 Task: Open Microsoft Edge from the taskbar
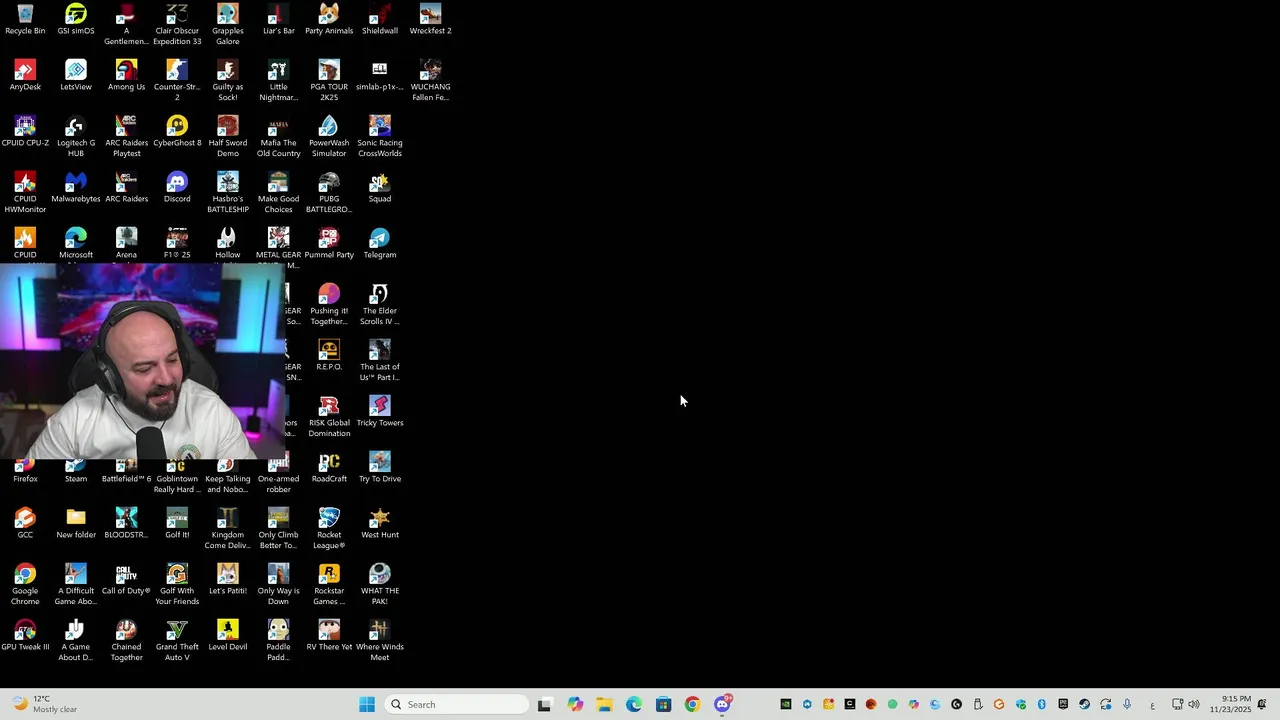[x=634, y=705]
